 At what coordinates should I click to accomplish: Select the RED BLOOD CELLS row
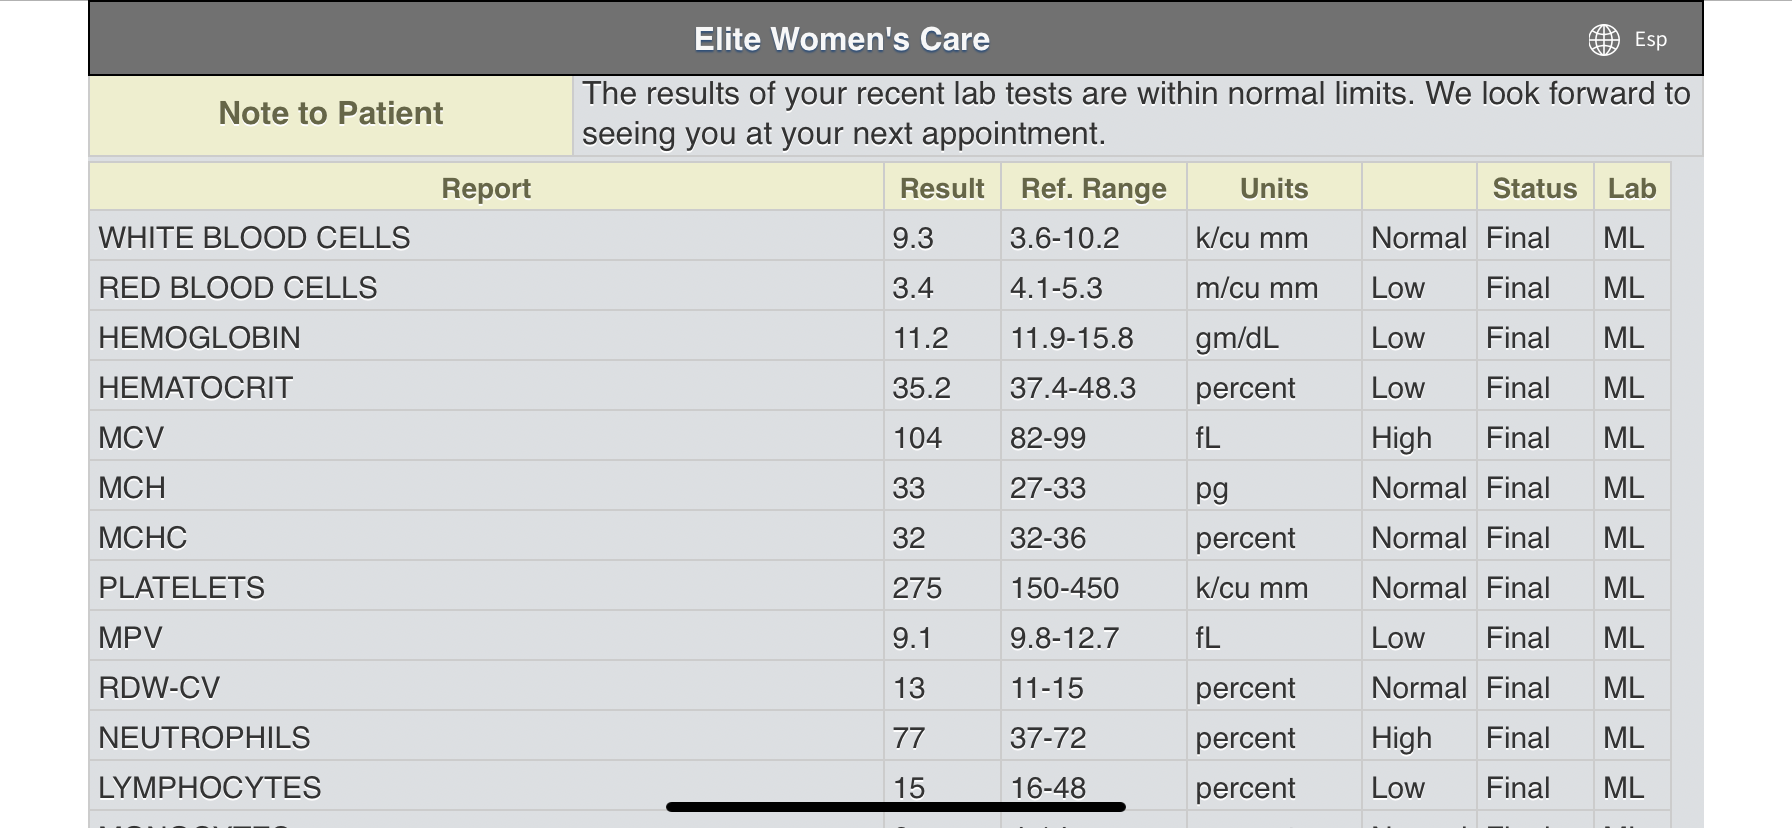pyautogui.click(x=238, y=288)
